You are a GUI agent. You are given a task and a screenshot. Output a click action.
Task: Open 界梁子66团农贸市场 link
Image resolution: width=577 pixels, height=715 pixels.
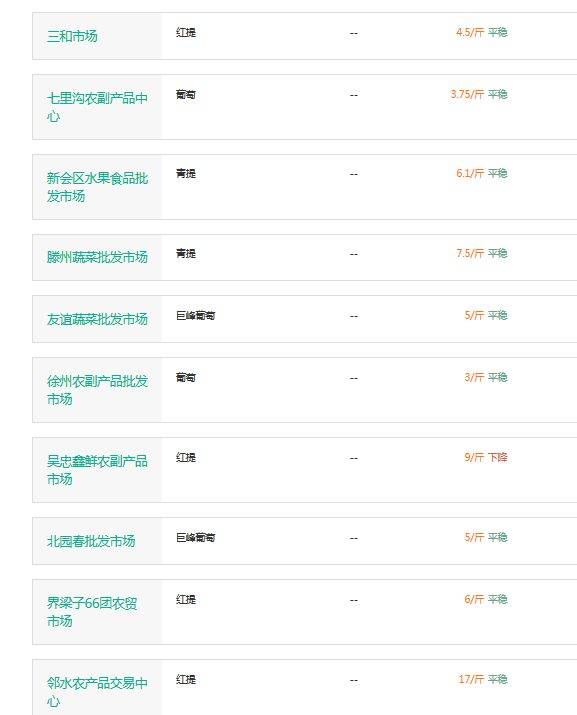pyautogui.click(x=92, y=612)
